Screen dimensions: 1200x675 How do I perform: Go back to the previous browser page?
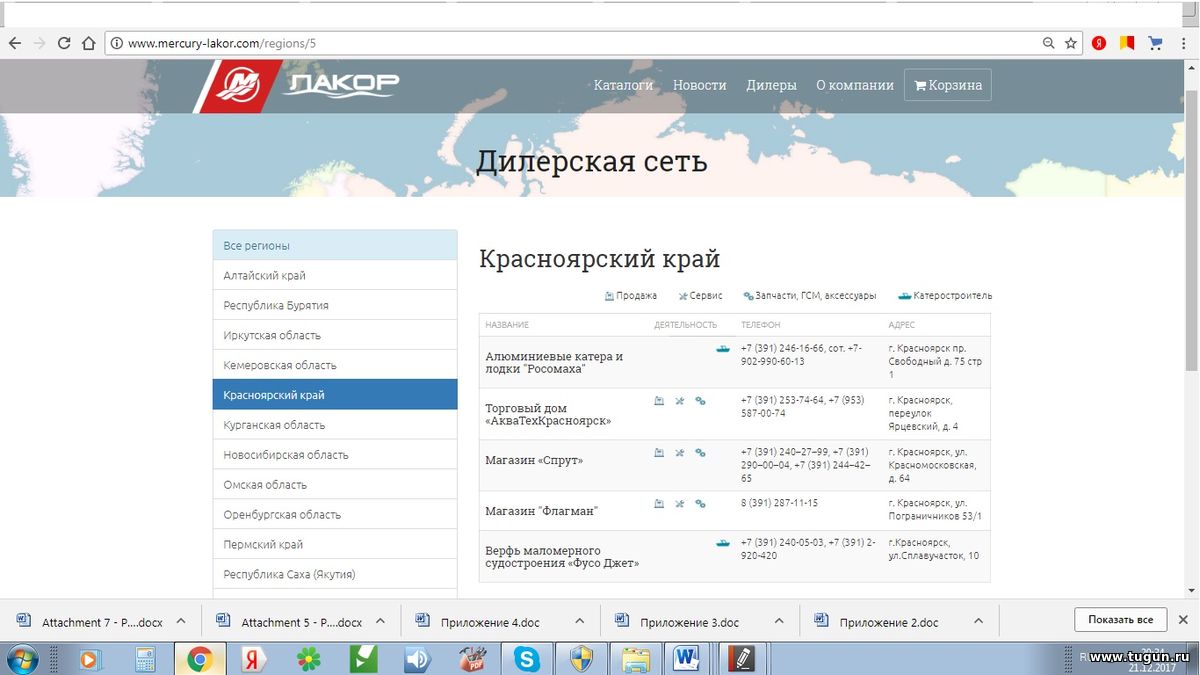14,43
